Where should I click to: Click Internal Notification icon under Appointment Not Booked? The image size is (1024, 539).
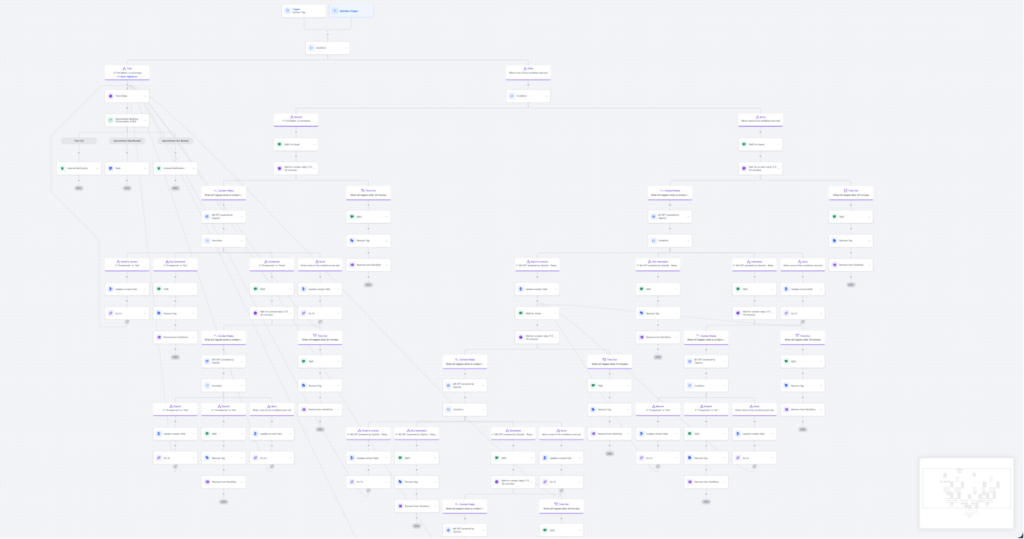(159, 168)
